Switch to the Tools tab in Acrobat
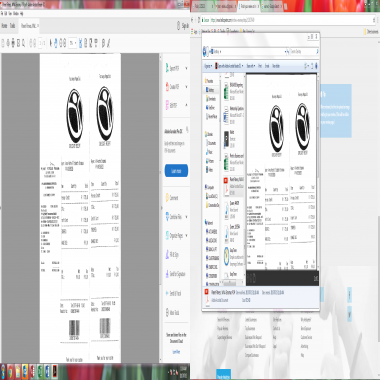380x380 pixels. click(12, 26)
